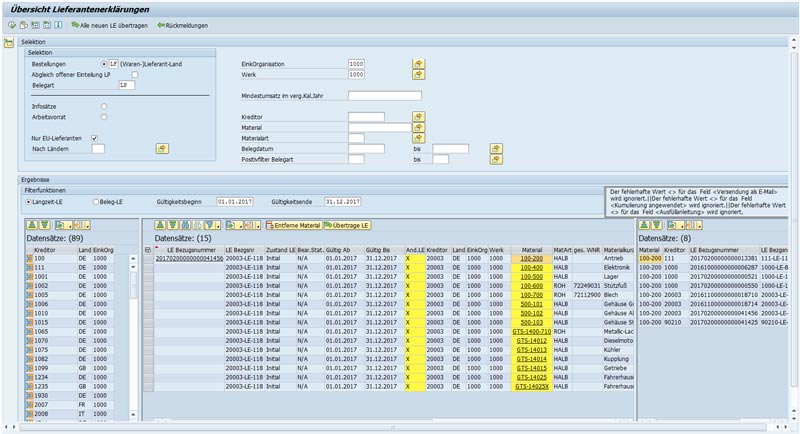The width and height of the screenshot is (800, 434).
Task: Select the Beleg-LE radio button
Action: 95,202
